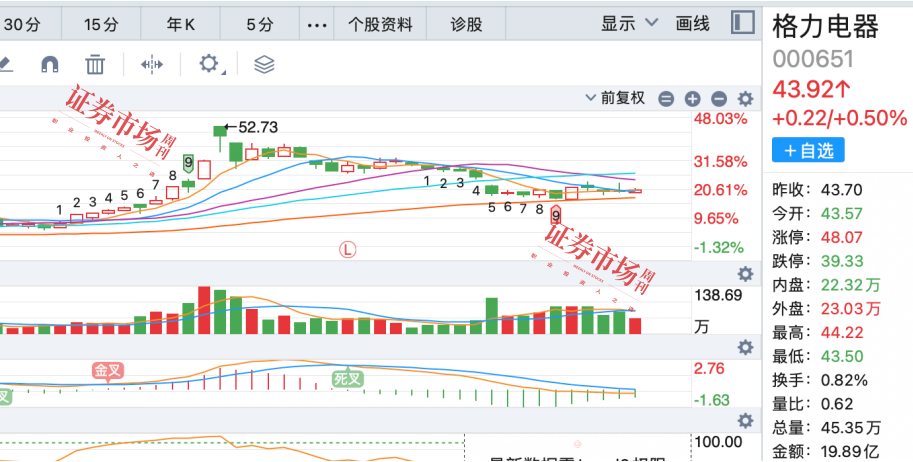Click the horizontal compress/align icon
Viewport: 913px width, 462px height.
click(152, 64)
